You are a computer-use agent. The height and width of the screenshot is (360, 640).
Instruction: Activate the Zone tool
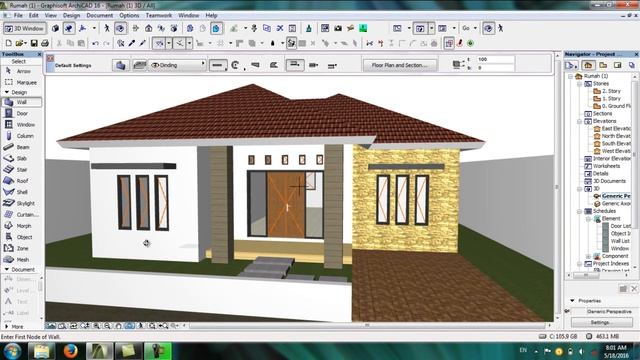[x=21, y=248]
